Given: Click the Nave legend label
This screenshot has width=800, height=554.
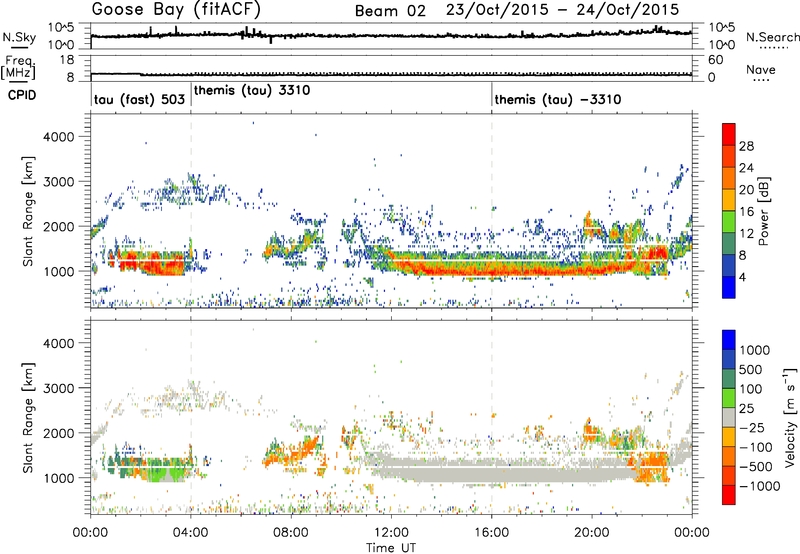Looking at the screenshot, I should [761, 70].
